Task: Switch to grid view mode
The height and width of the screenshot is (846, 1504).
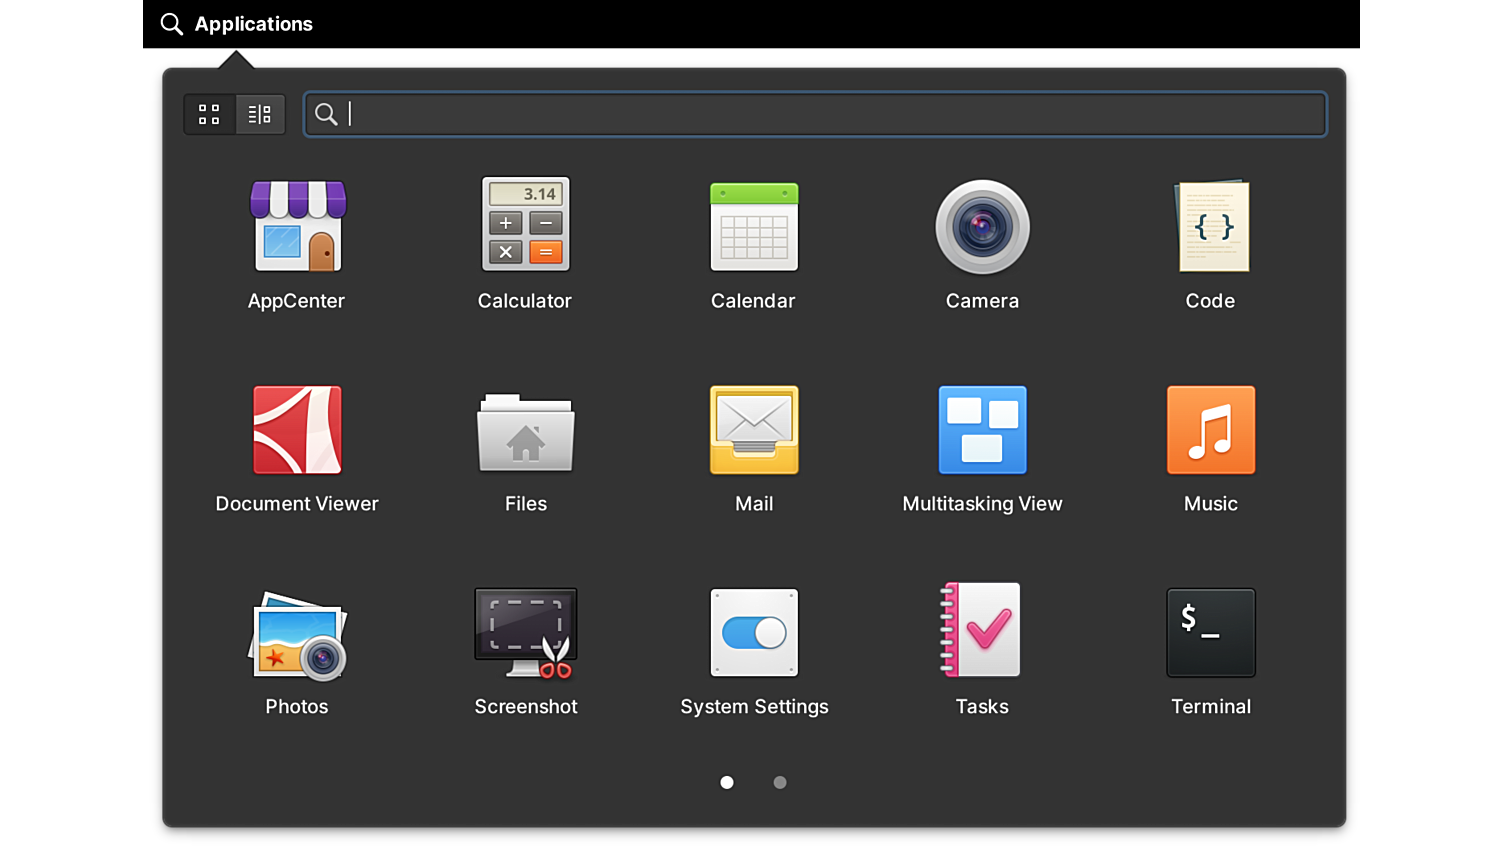Action: pyautogui.click(x=209, y=115)
